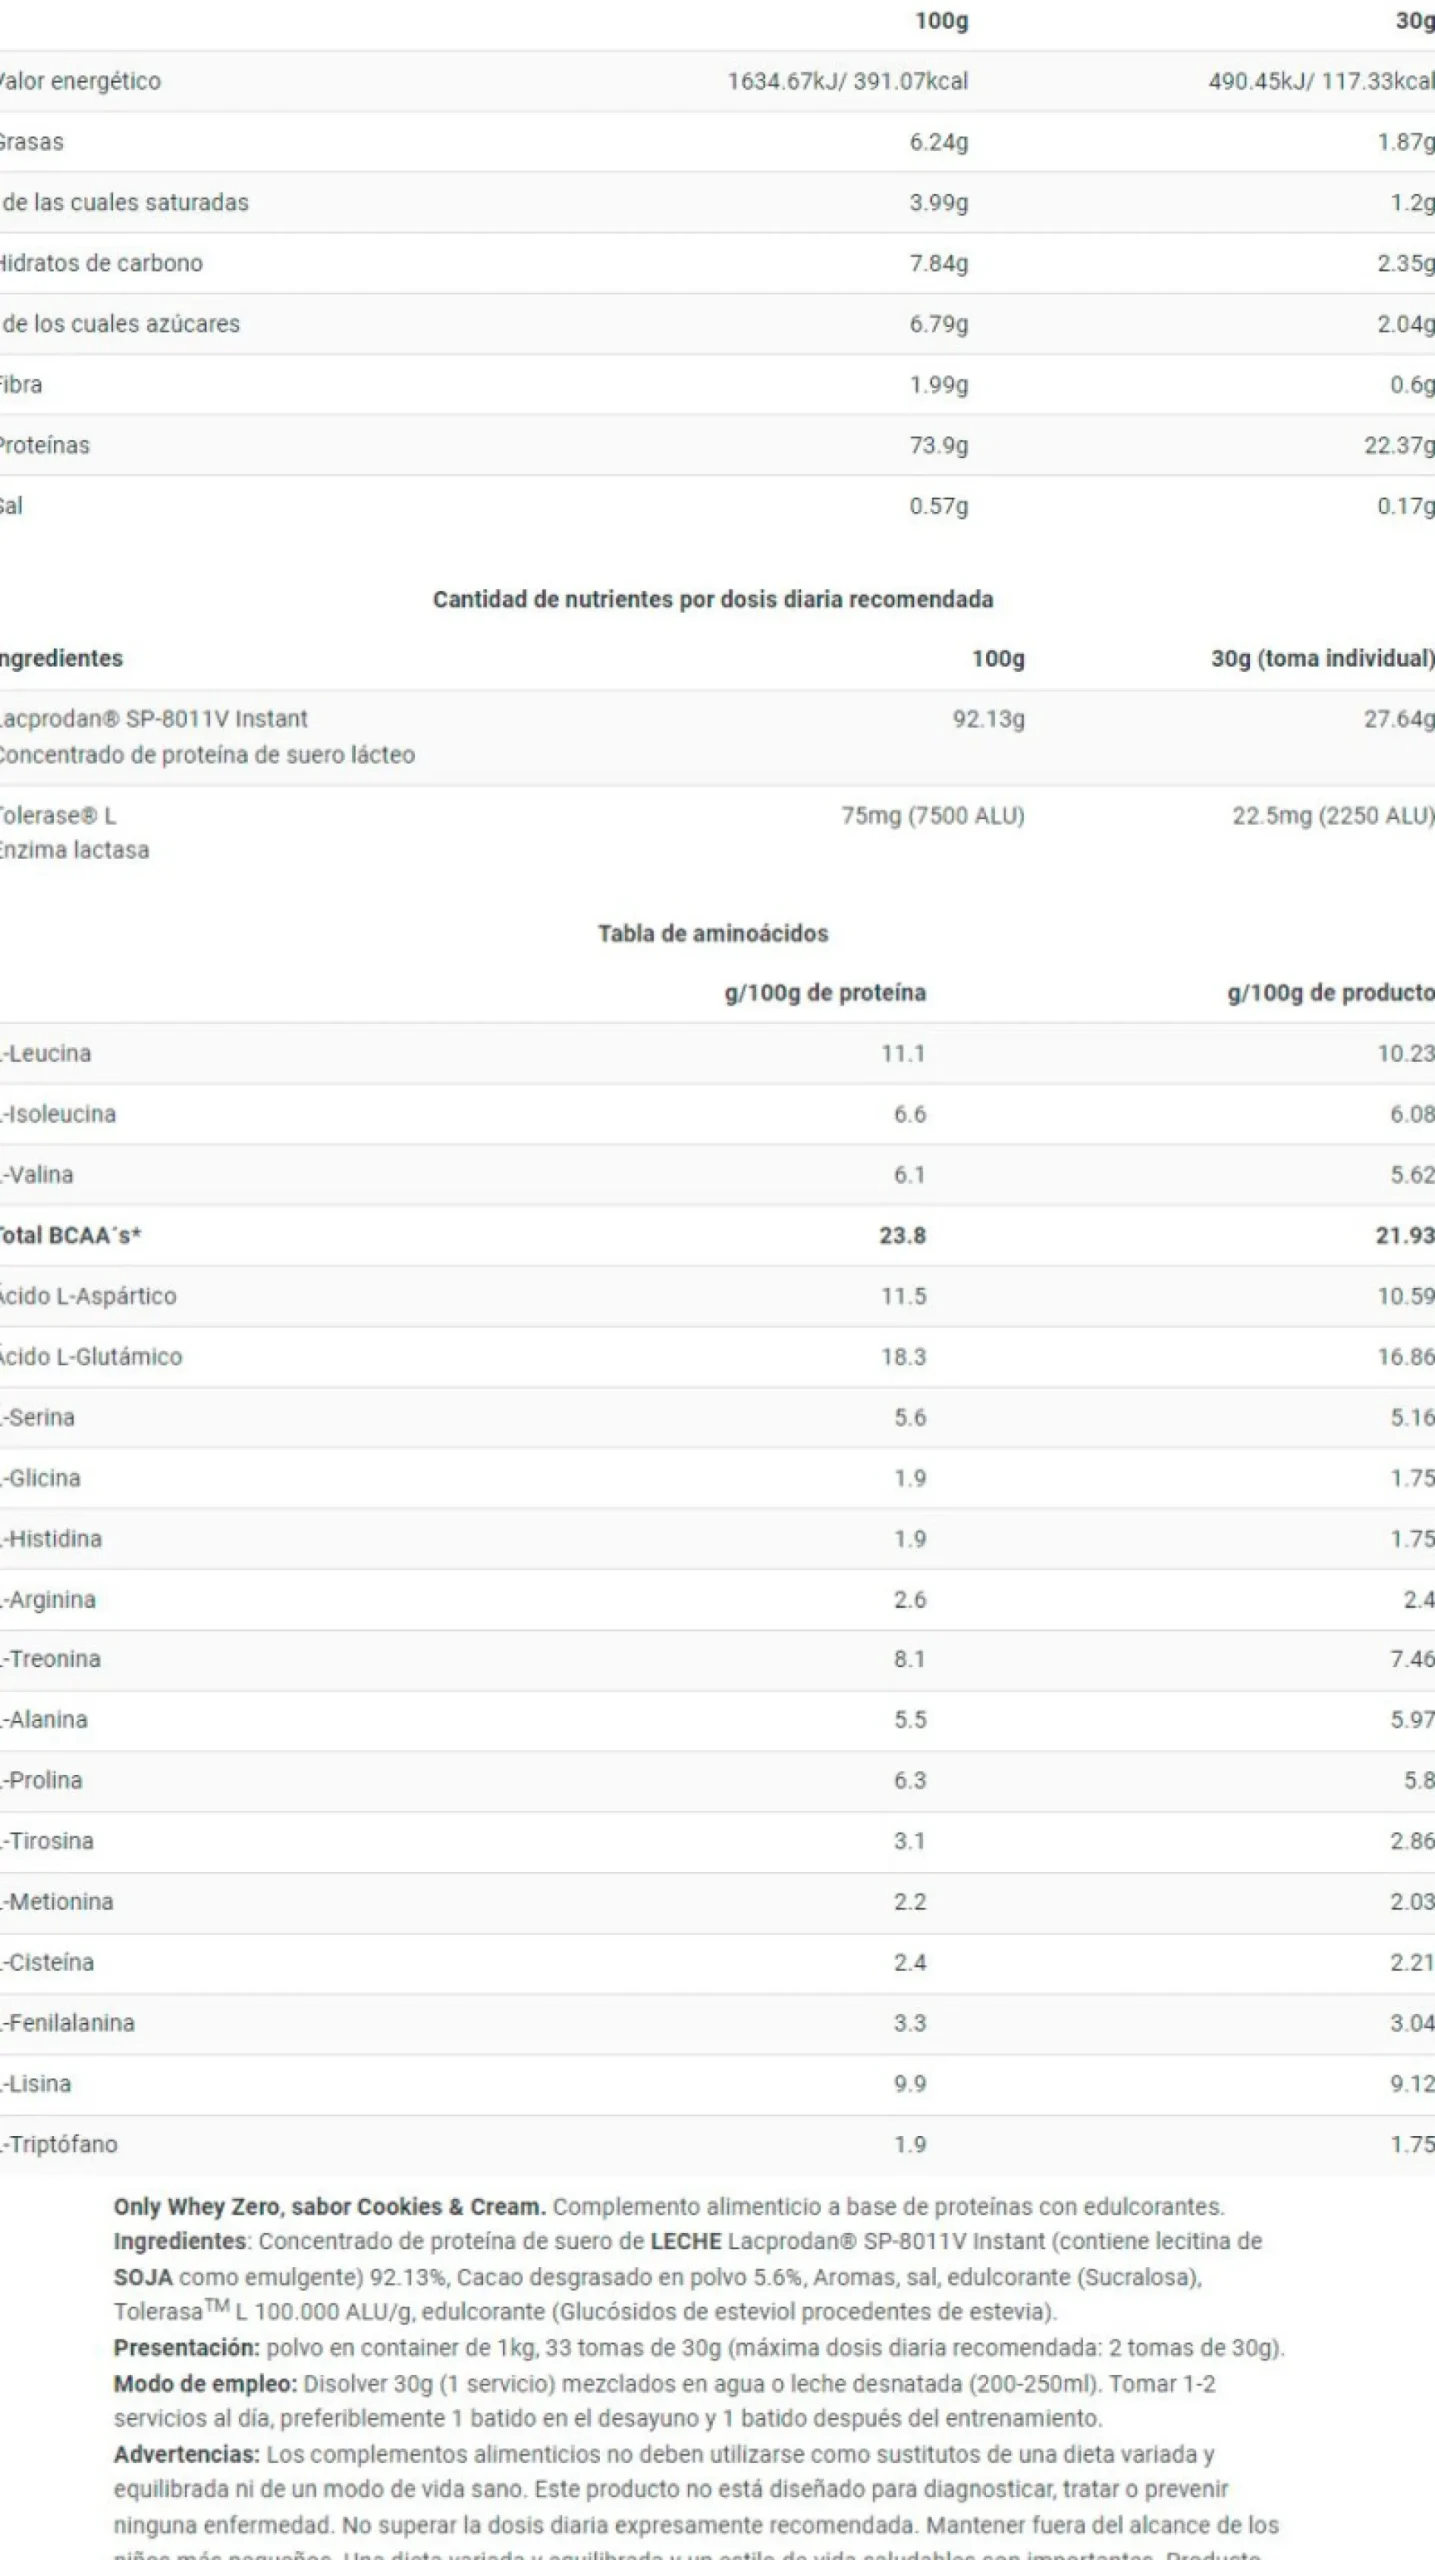This screenshot has width=1435, height=2560.
Task: Click the g/100g de producto column header
Action: coord(1331,992)
